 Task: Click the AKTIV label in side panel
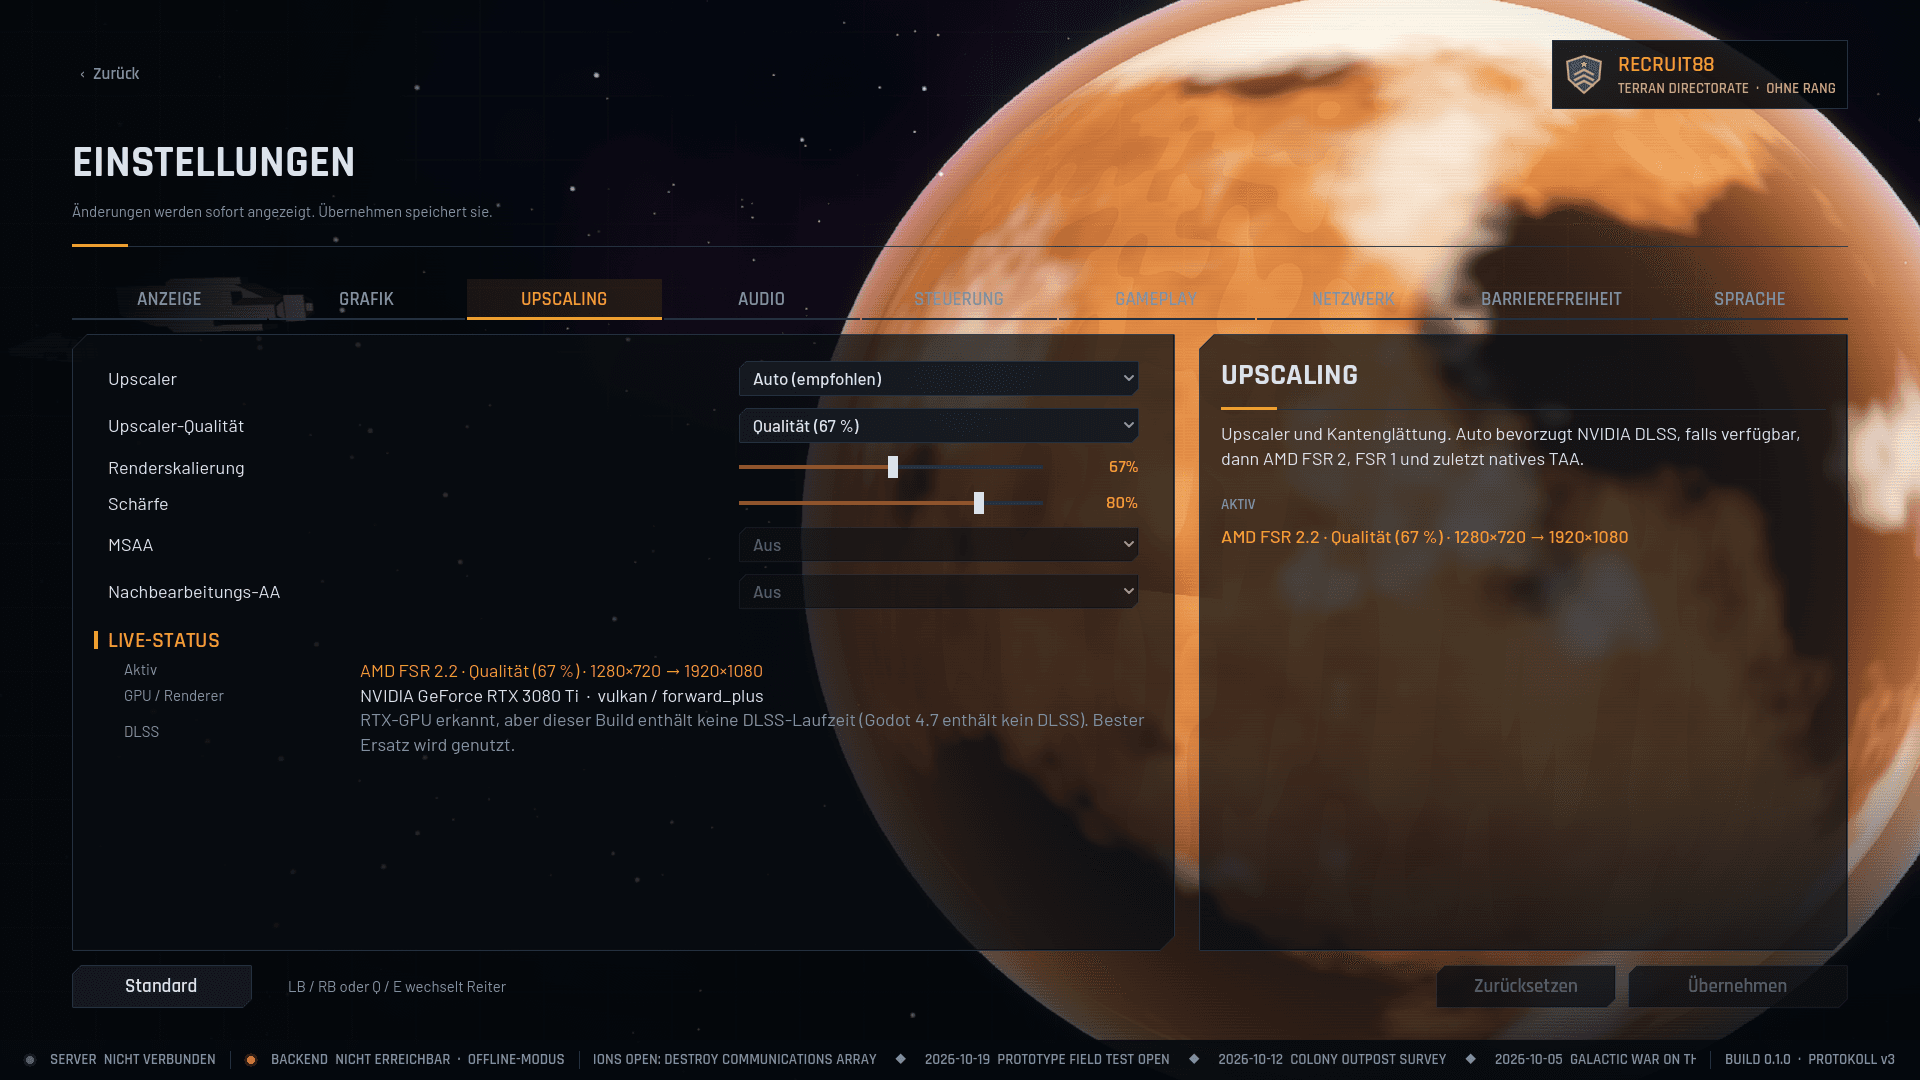click(1238, 505)
